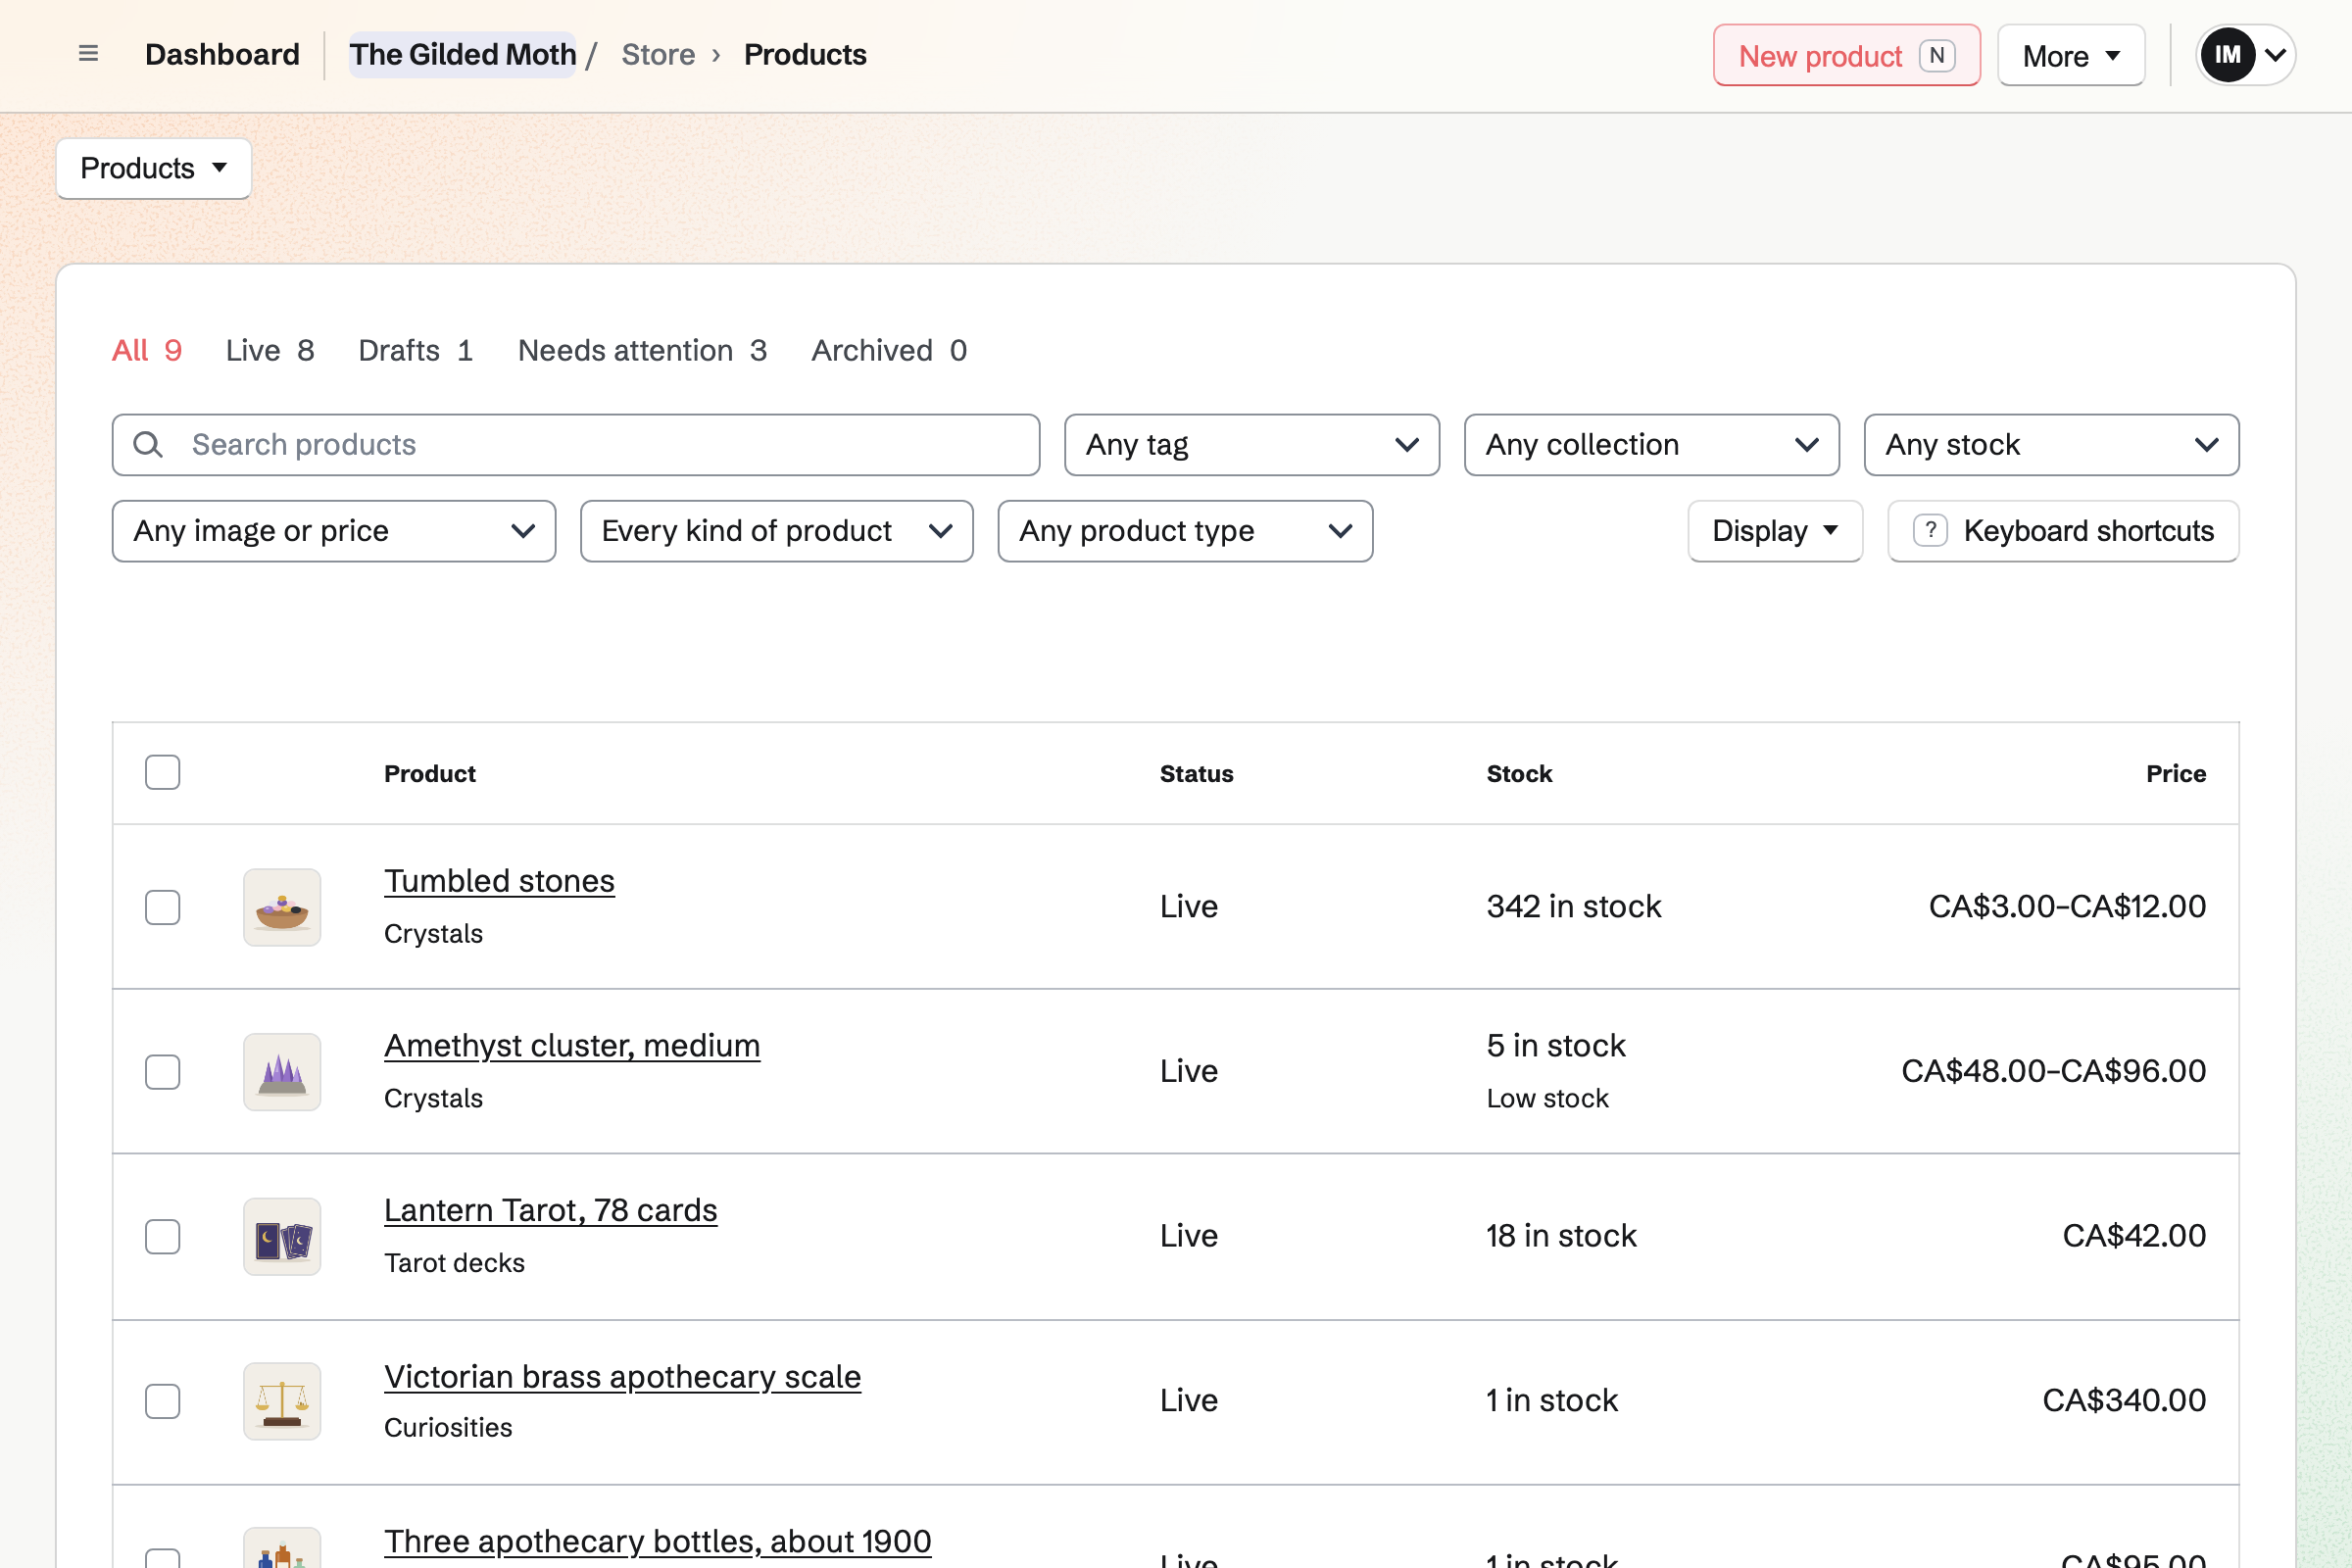
Task: Open the Display options dropdown
Action: (1775, 531)
